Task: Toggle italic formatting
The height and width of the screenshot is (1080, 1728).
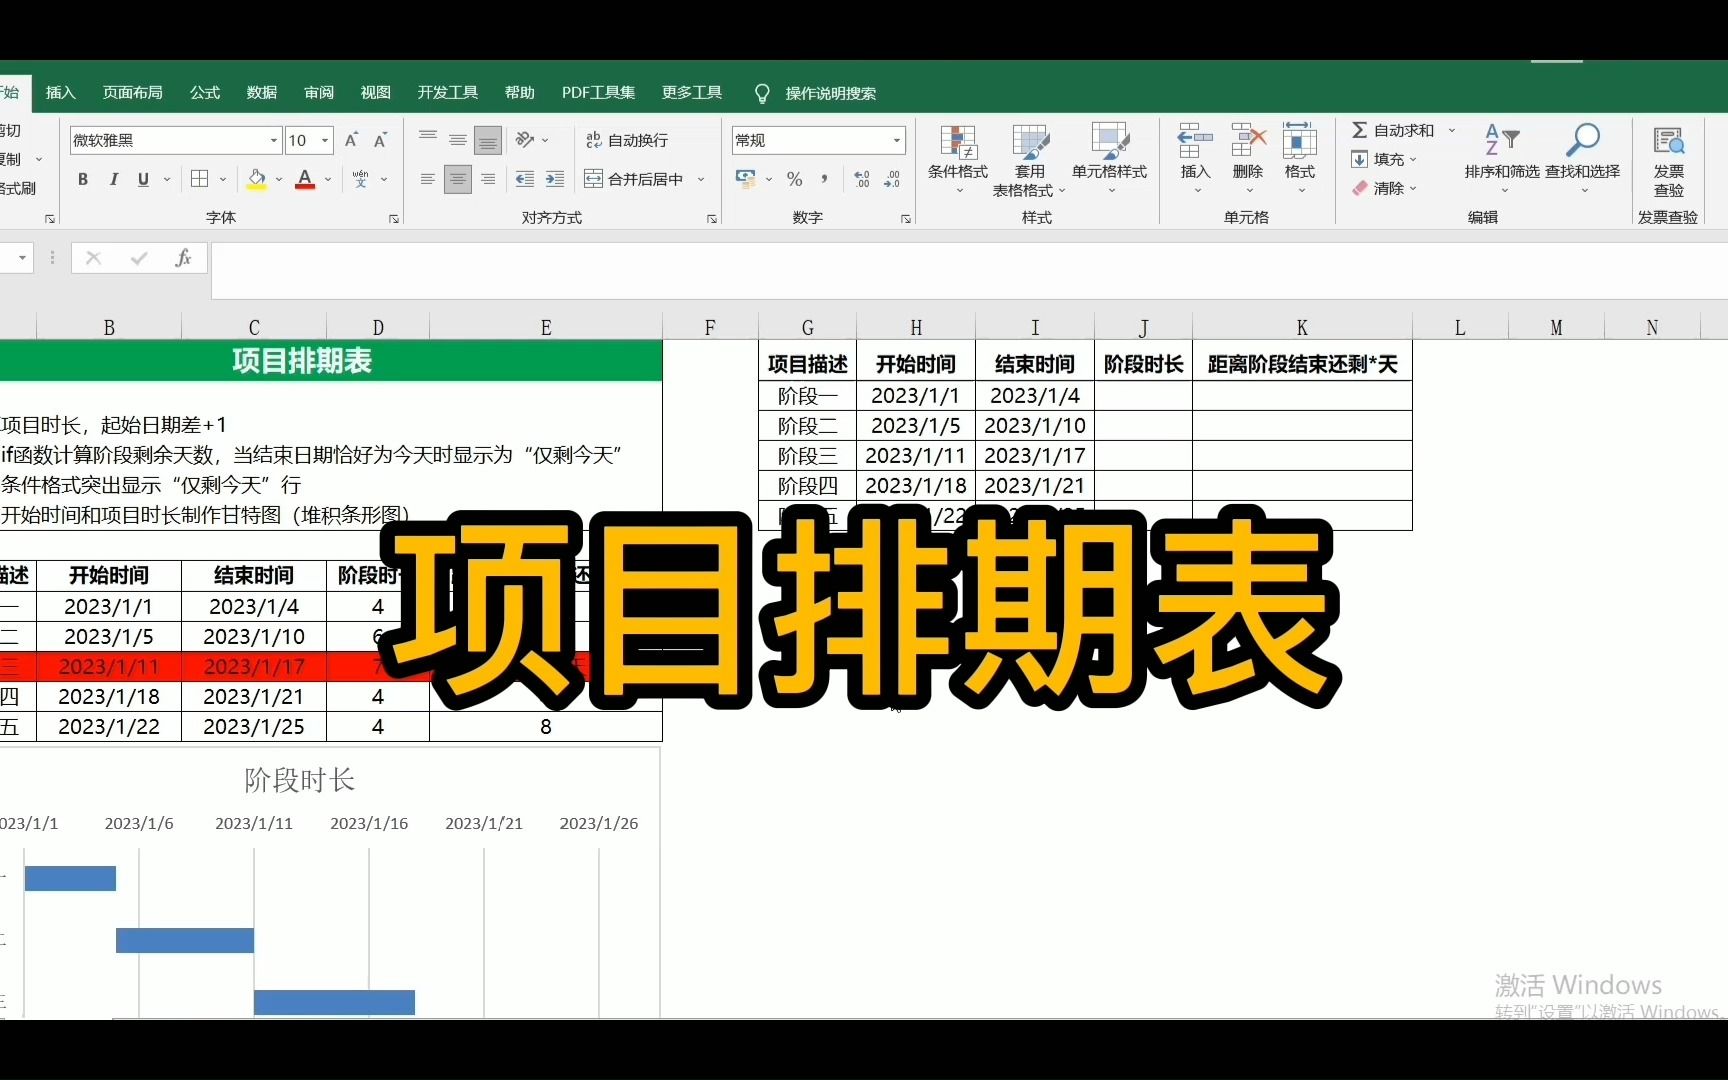Action: (x=113, y=179)
